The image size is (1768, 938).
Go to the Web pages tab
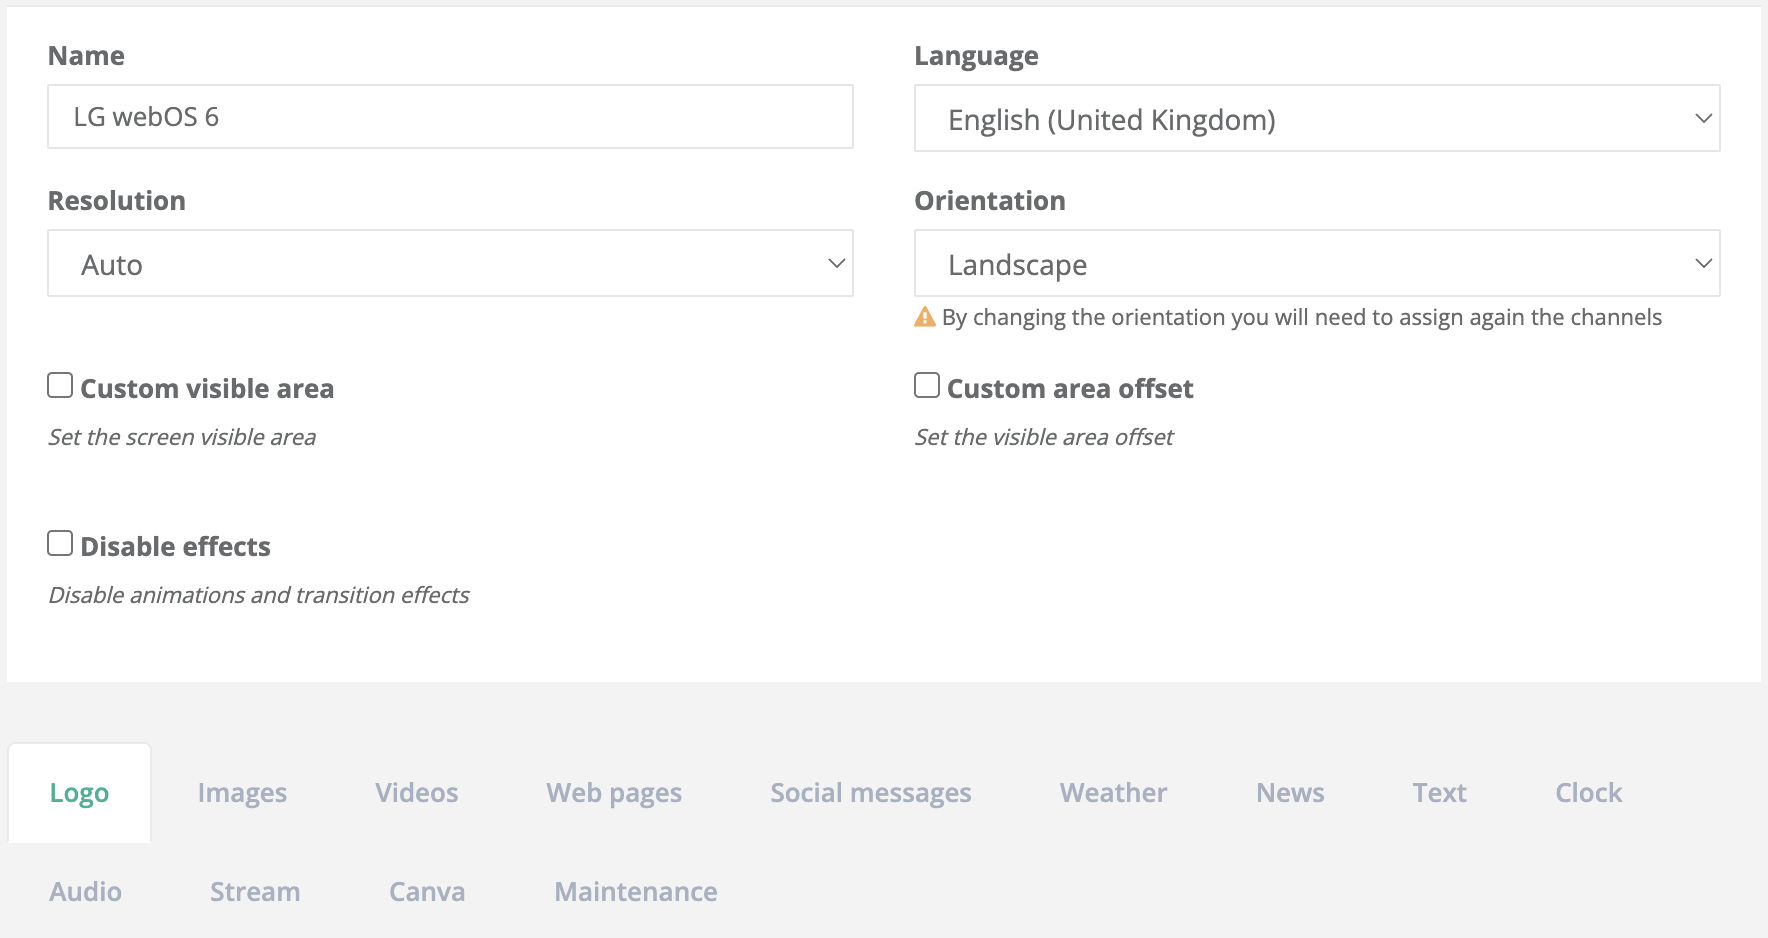pyautogui.click(x=614, y=793)
